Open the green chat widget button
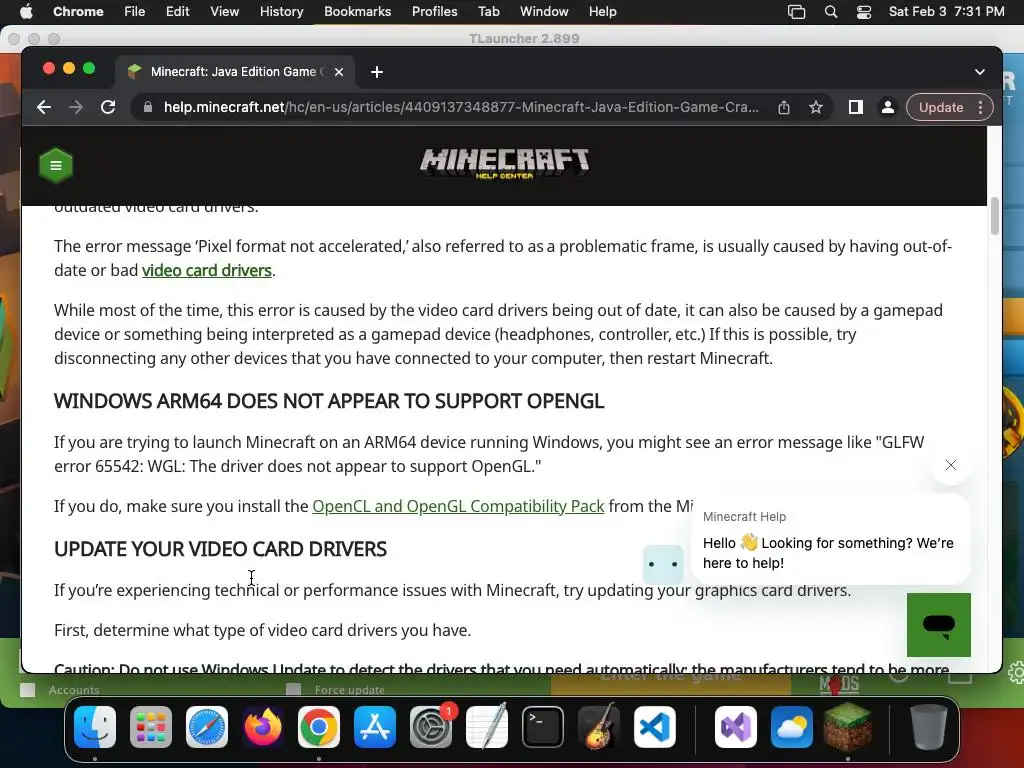The width and height of the screenshot is (1024, 768). click(938, 625)
